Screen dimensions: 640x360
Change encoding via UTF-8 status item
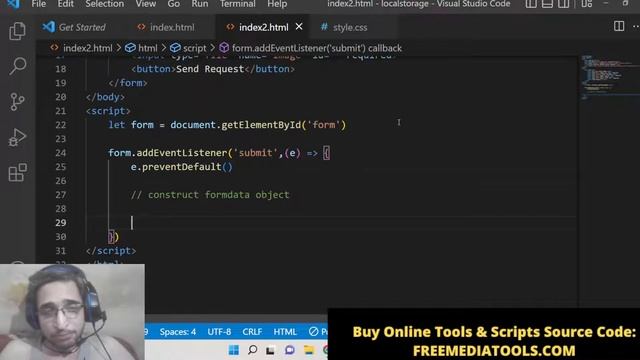(219, 332)
